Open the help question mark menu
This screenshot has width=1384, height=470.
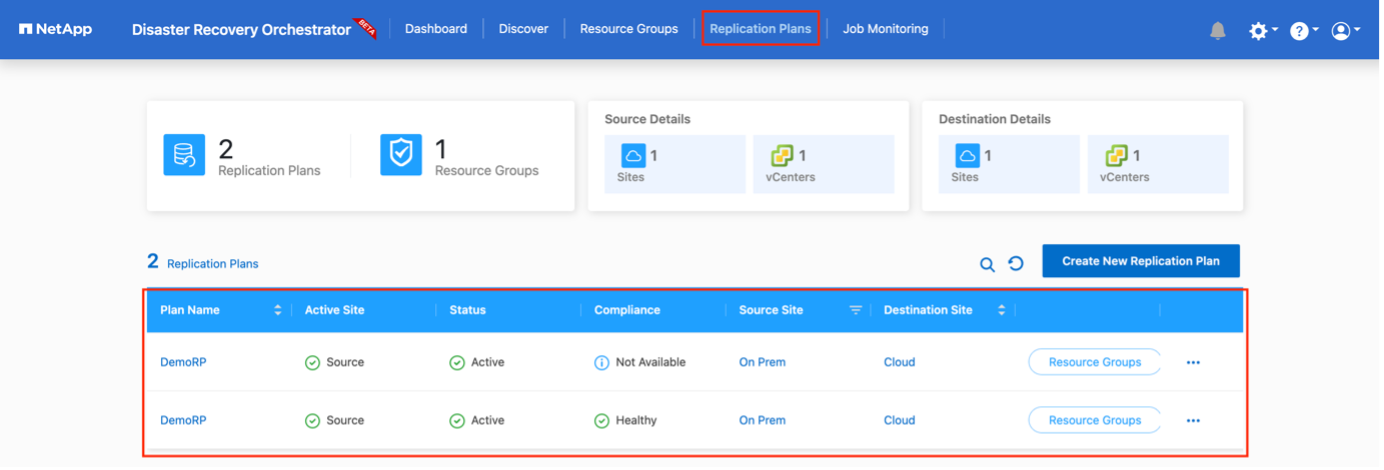click(x=1299, y=31)
